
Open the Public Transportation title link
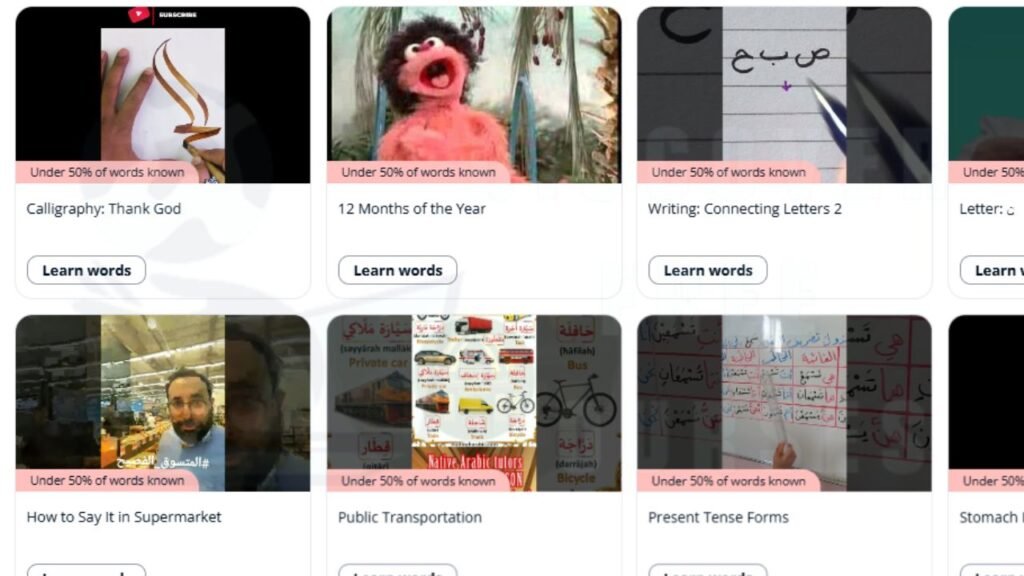point(409,517)
